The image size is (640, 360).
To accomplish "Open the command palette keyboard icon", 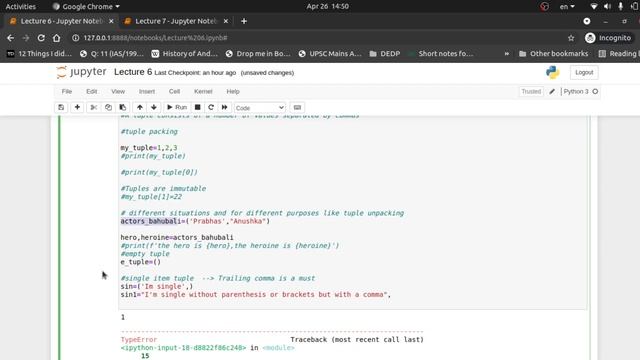I will coord(297,107).
